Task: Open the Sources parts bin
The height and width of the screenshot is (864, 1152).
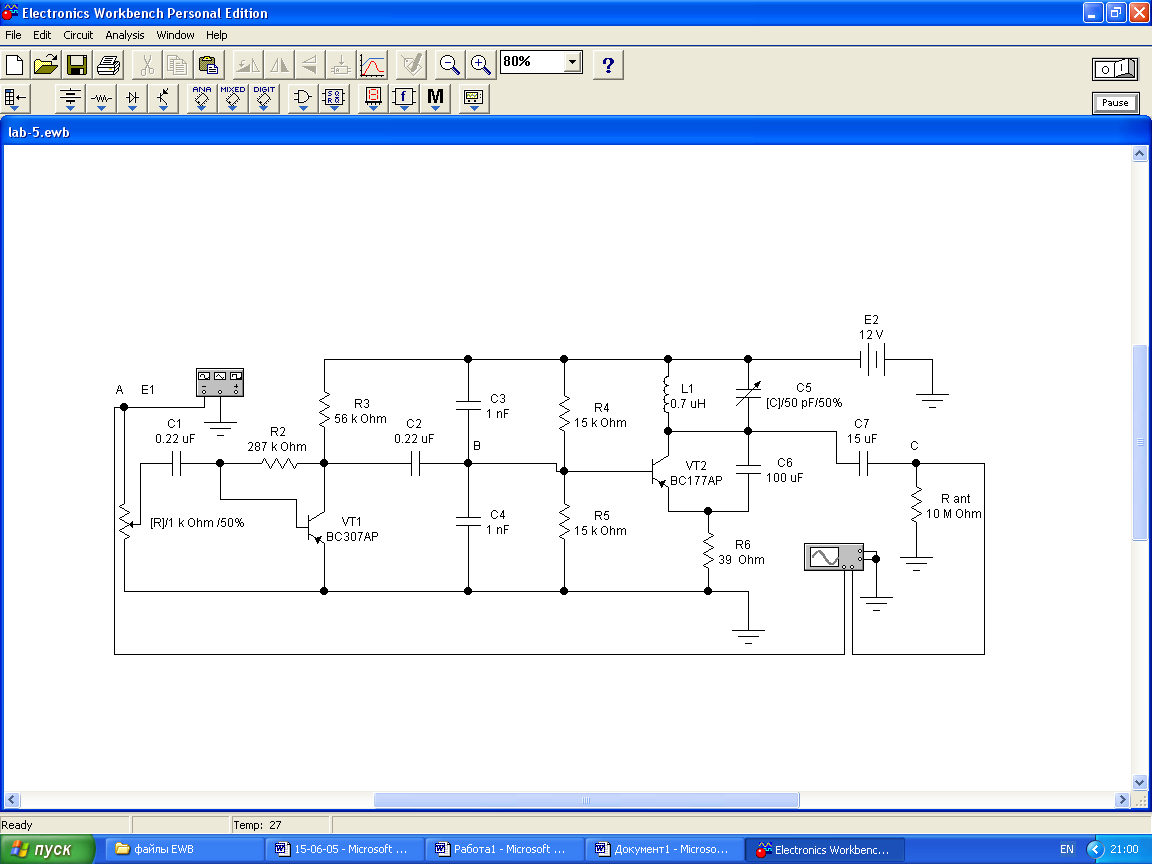Action: pyautogui.click(x=71, y=98)
